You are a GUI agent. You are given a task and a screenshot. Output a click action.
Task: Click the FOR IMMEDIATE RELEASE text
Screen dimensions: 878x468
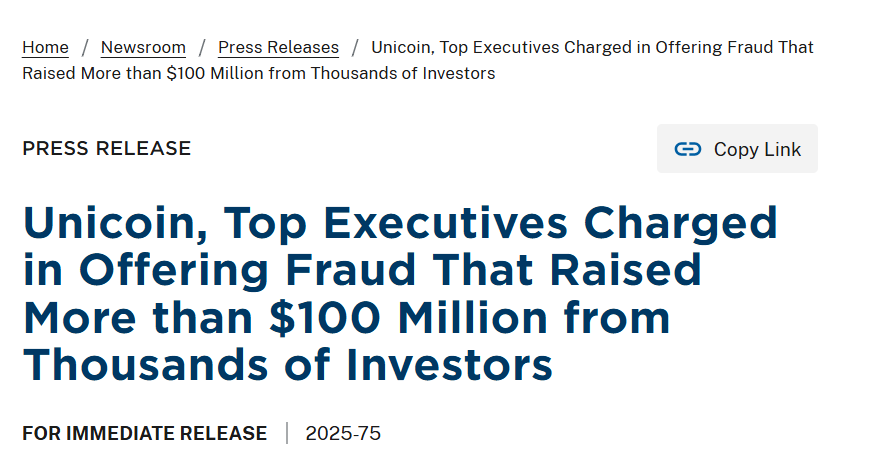pyautogui.click(x=144, y=433)
